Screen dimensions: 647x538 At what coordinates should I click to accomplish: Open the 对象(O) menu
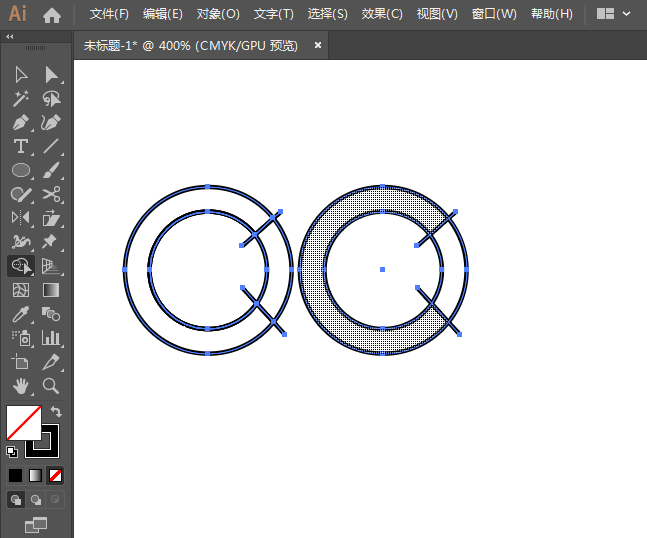tap(218, 14)
